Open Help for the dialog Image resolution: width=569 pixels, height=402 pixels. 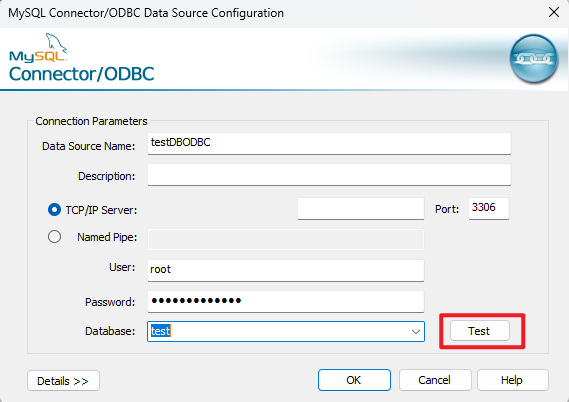click(x=512, y=380)
